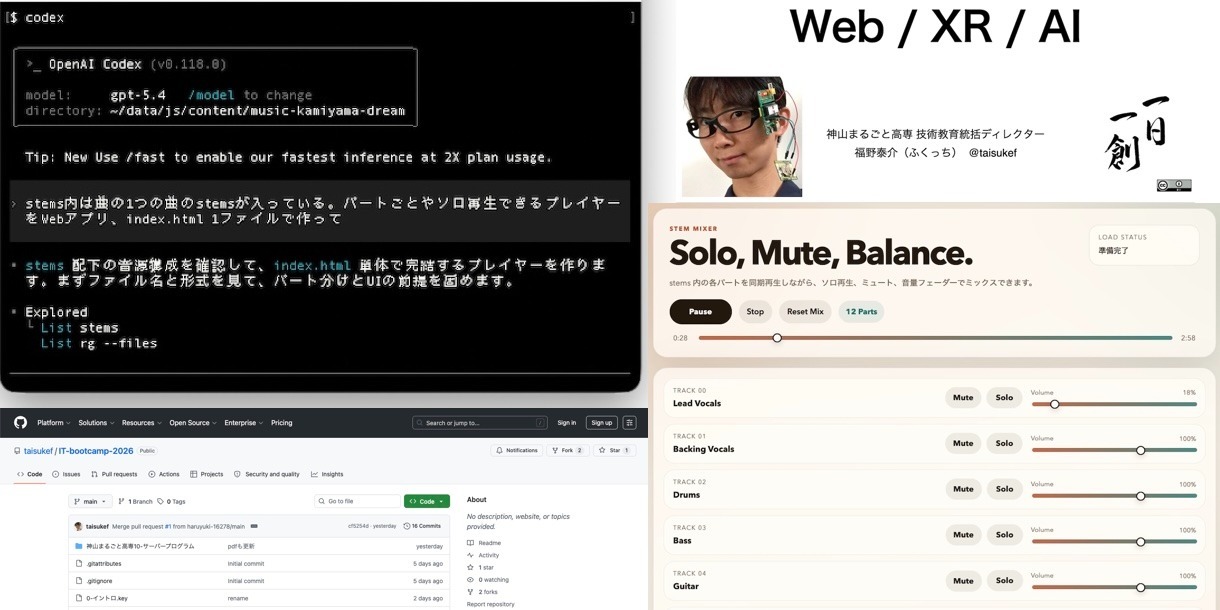Mute the Lead Vocals track

pyautogui.click(x=963, y=398)
